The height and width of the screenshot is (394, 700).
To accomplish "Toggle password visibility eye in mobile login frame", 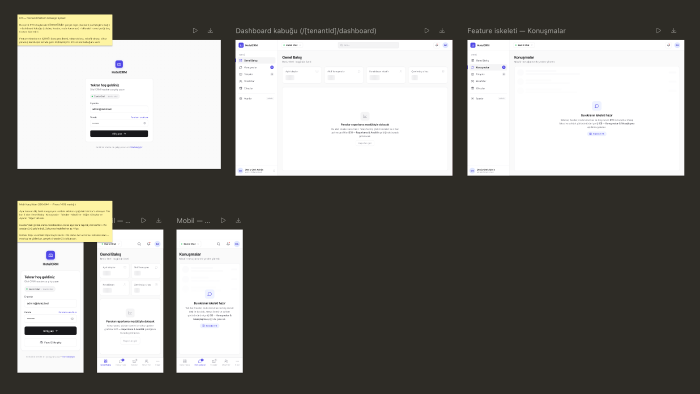I will (x=72, y=319).
